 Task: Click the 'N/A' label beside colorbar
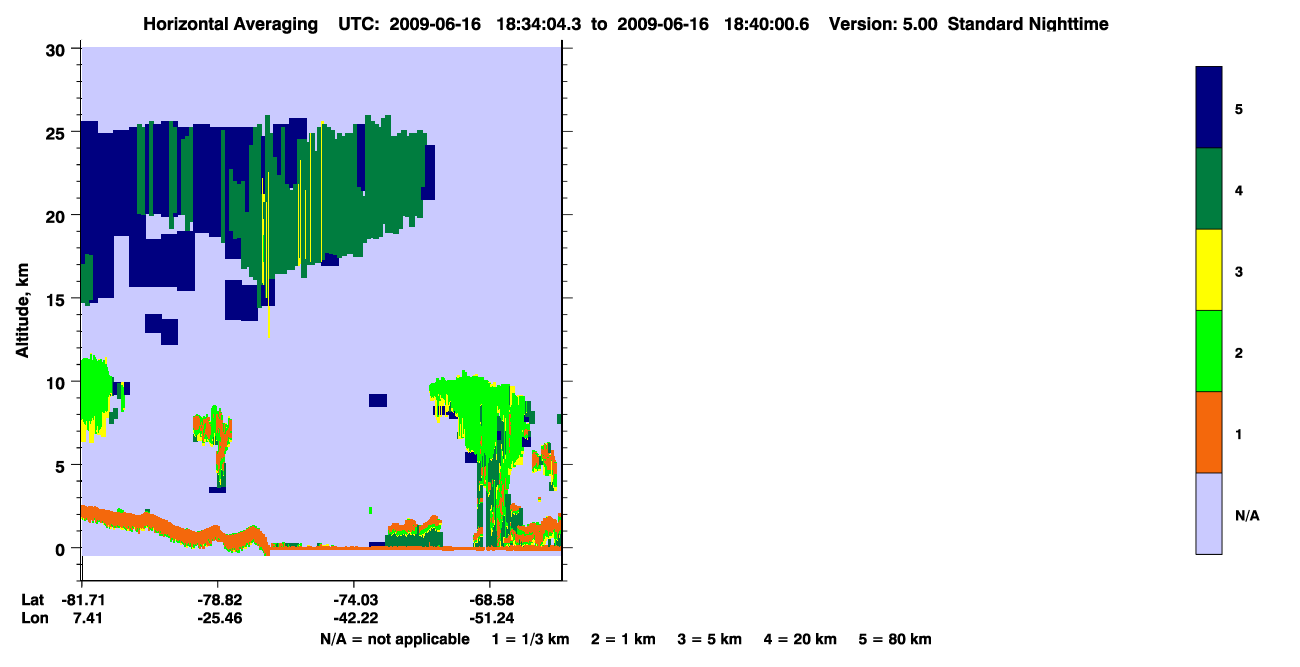tap(1247, 515)
